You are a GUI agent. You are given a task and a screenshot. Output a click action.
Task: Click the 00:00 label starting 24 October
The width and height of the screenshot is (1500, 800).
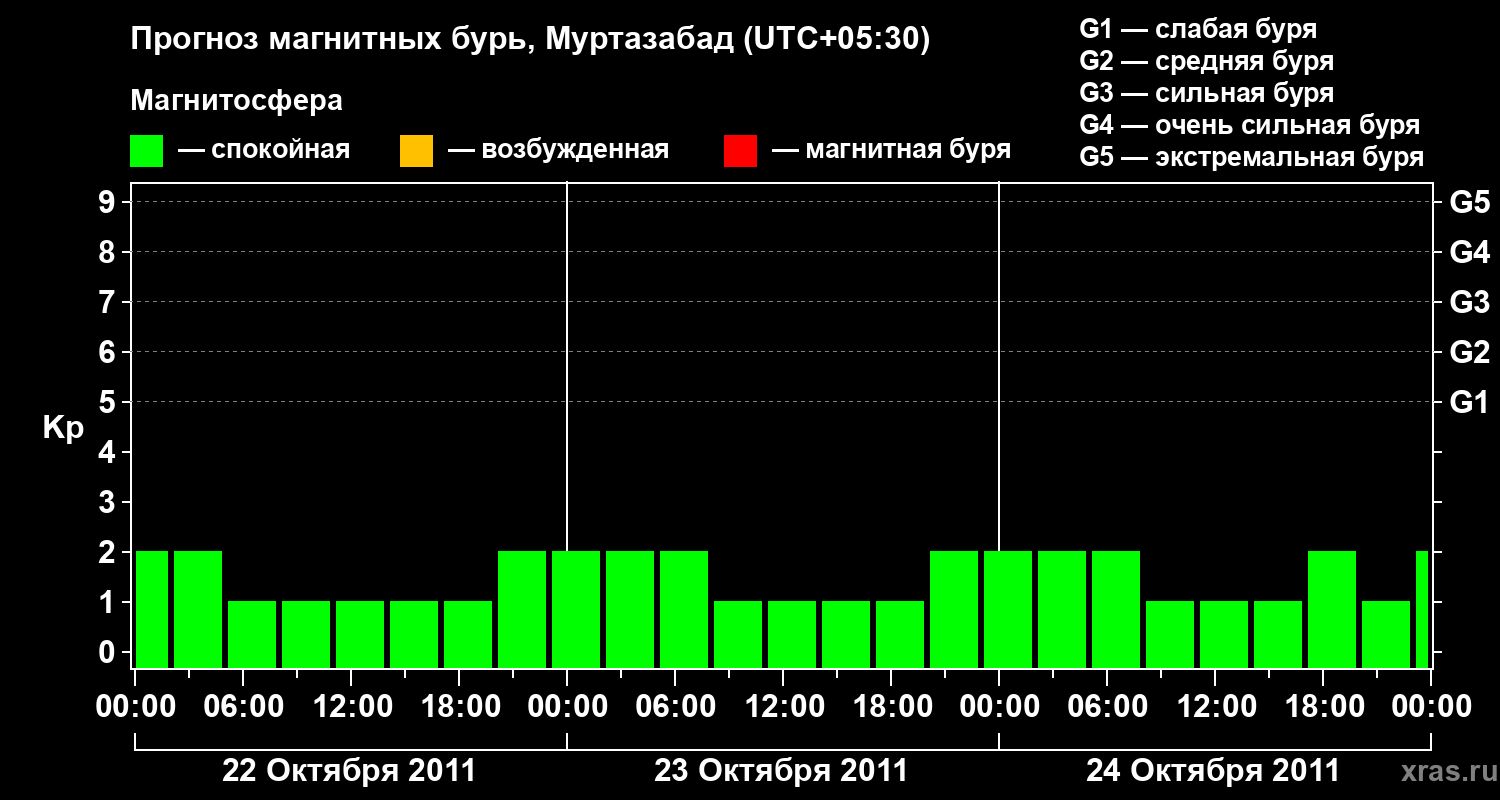click(x=999, y=707)
